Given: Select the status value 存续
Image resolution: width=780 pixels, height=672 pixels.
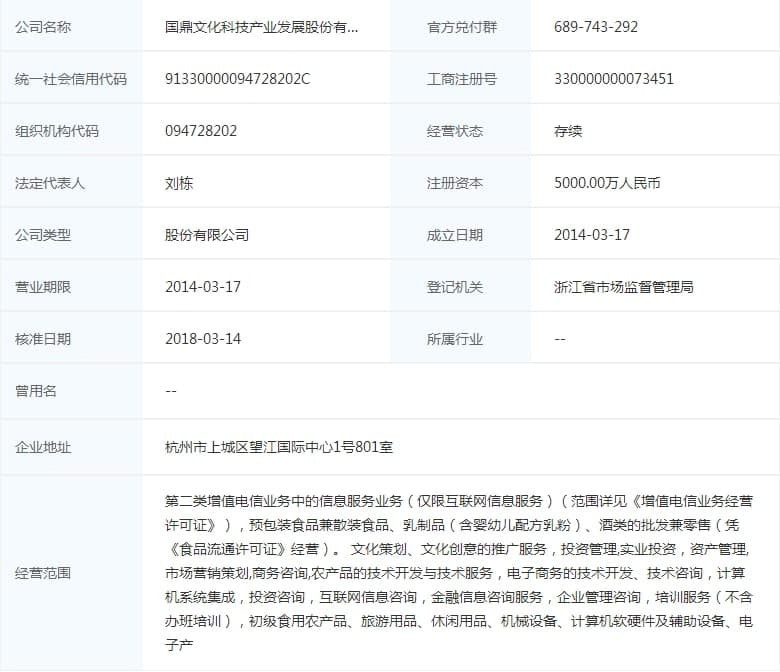Looking at the screenshot, I should (x=568, y=131).
